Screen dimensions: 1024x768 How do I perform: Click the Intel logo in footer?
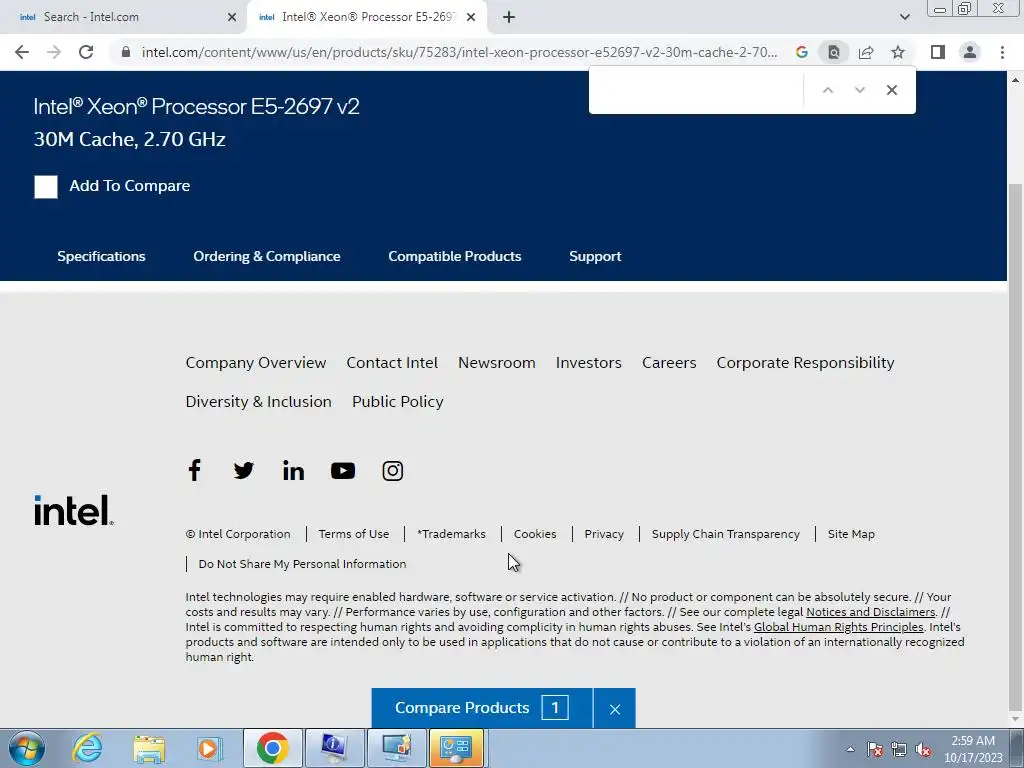click(x=74, y=510)
